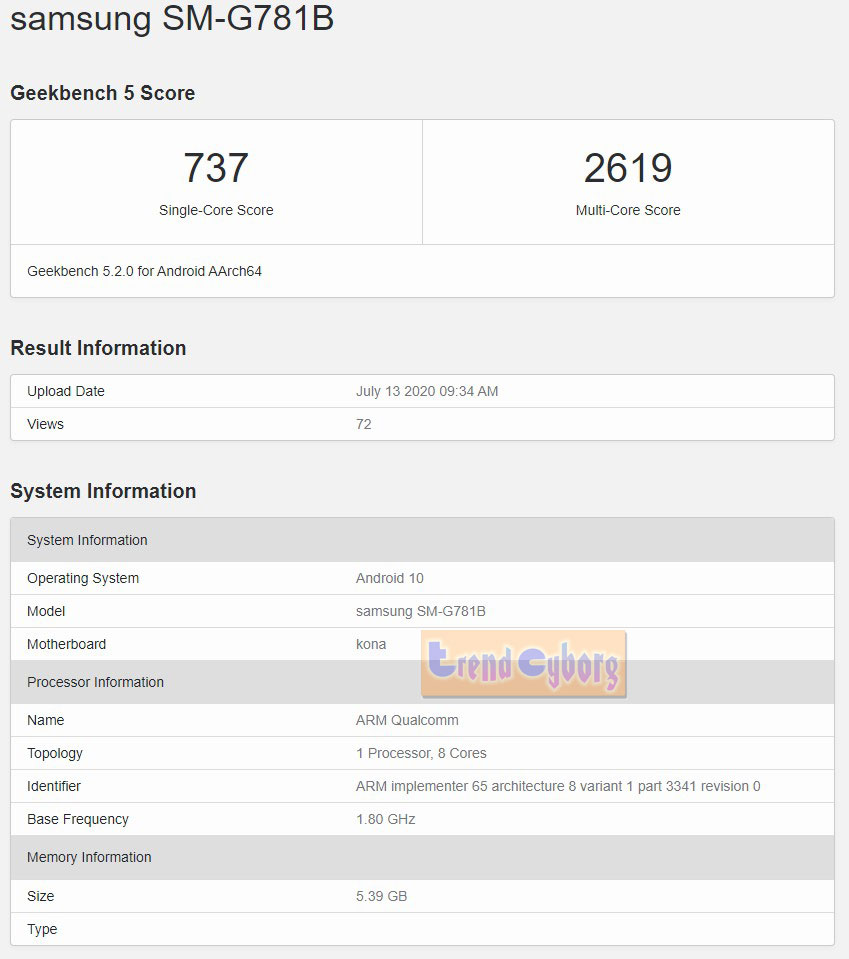849x959 pixels.
Task: Select the Result Information heading
Action: [98, 348]
